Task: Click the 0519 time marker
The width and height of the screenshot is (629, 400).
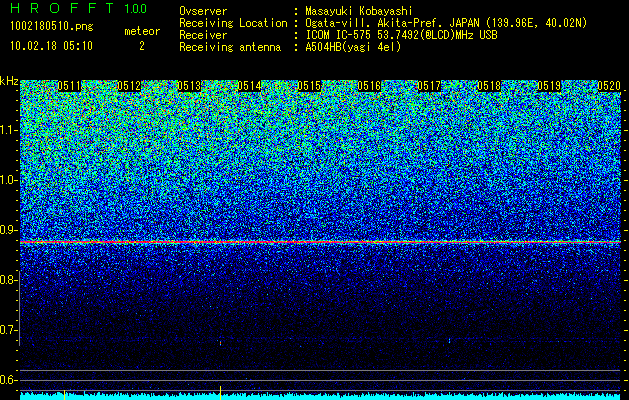Action: (549, 86)
